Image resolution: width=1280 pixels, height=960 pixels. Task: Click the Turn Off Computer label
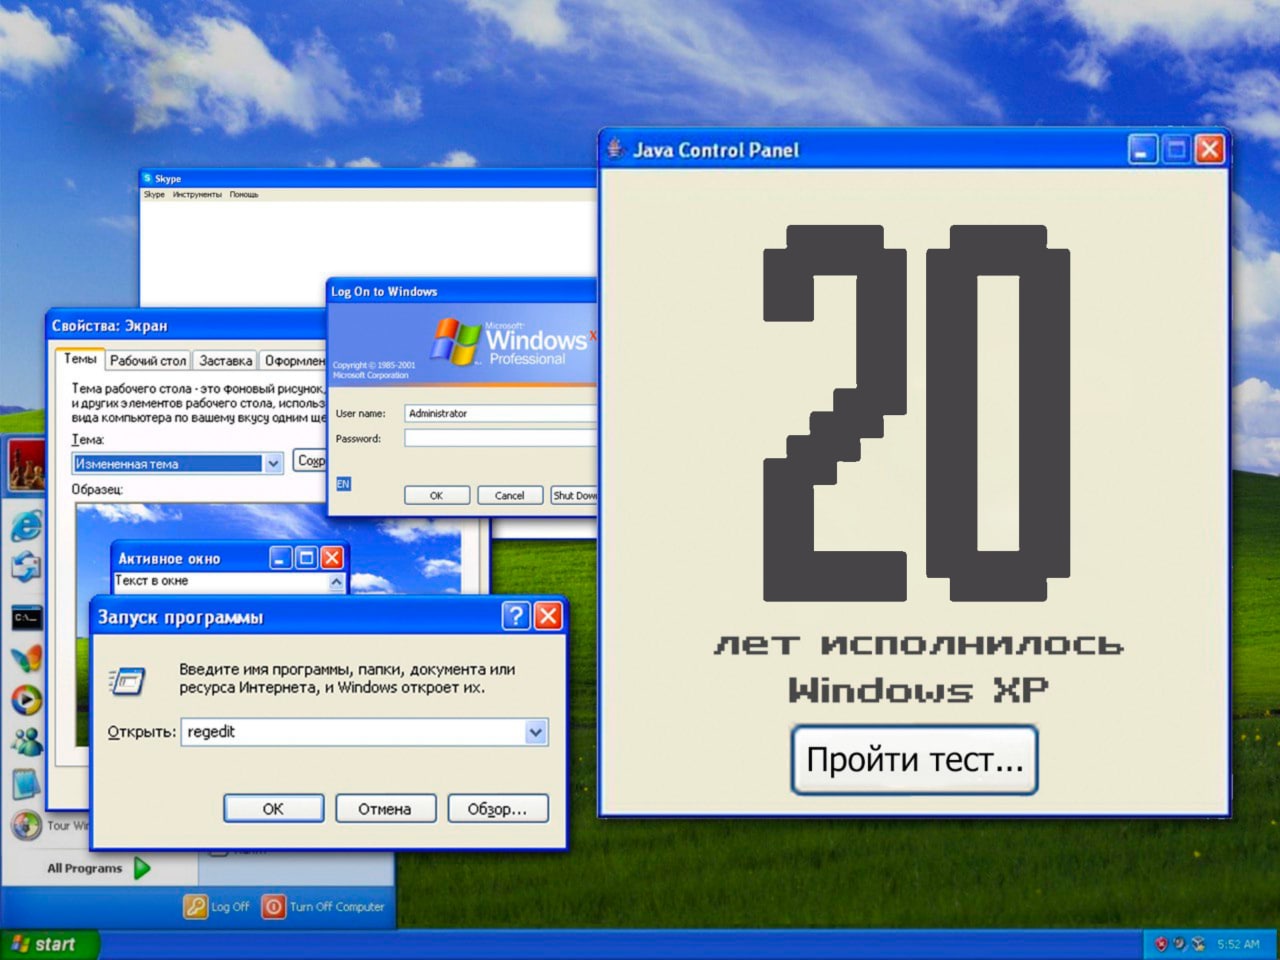tap(337, 907)
